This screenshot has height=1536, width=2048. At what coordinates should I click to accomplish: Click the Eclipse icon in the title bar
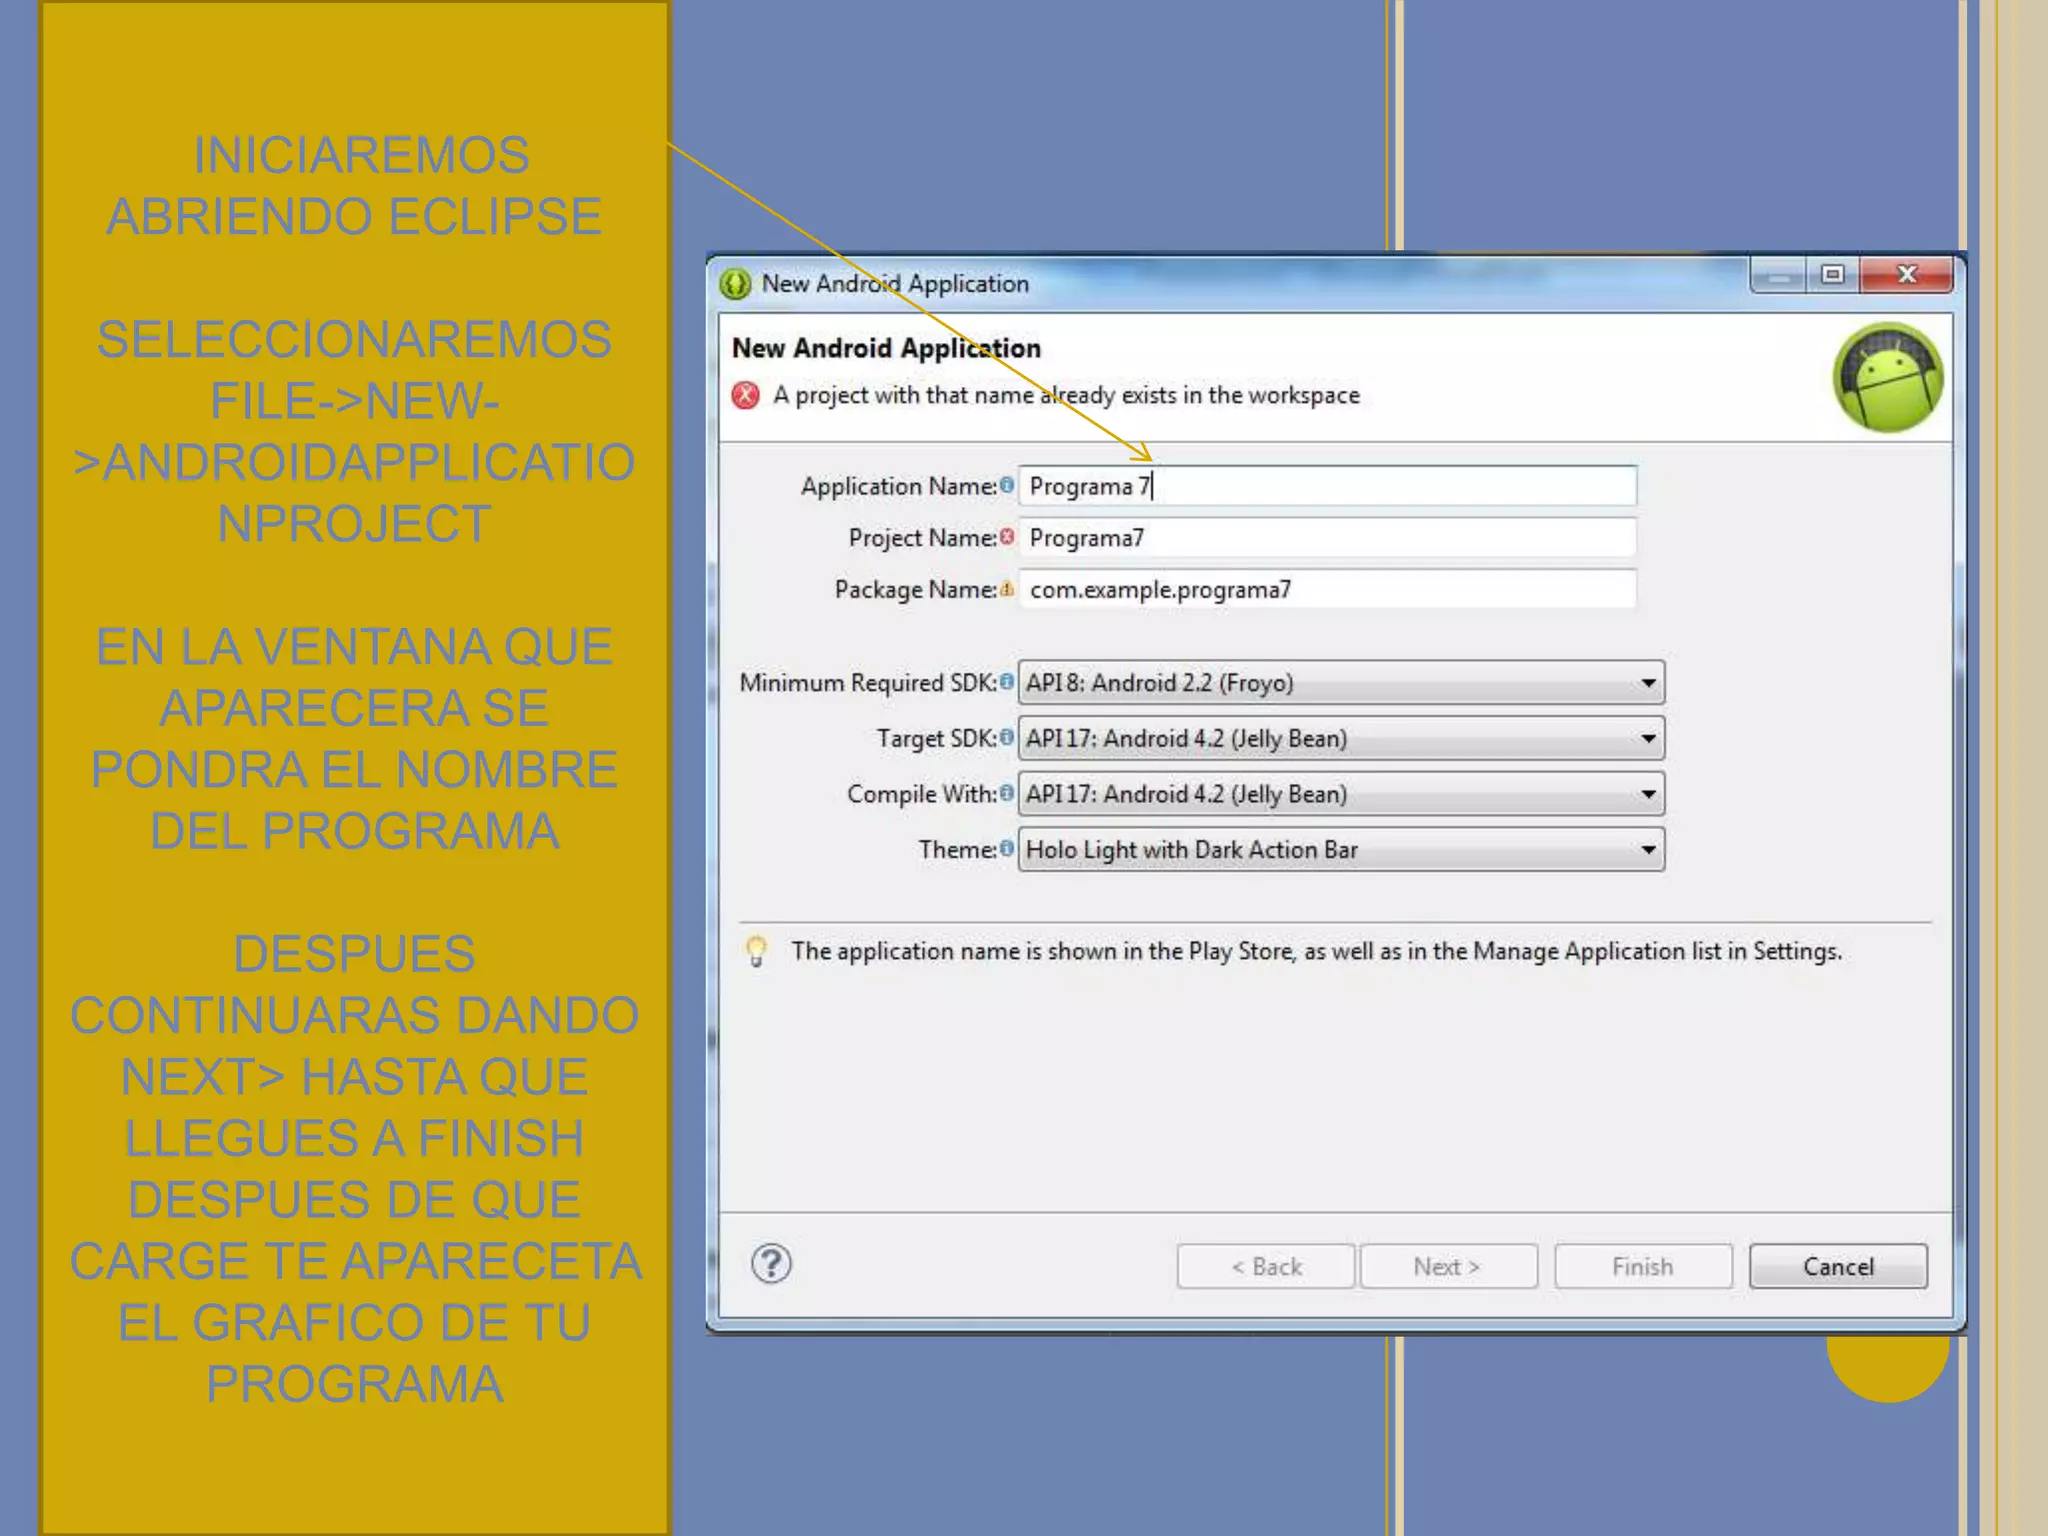click(735, 284)
